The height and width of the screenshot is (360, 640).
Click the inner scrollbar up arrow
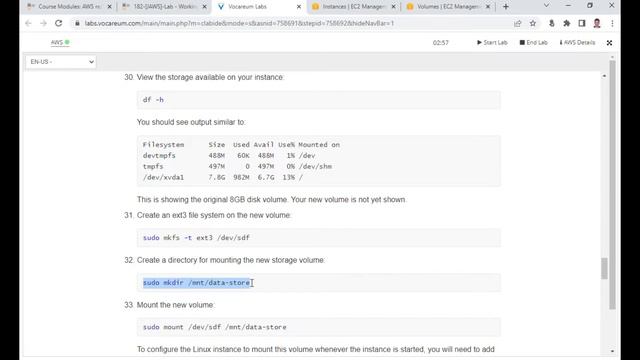point(604,76)
